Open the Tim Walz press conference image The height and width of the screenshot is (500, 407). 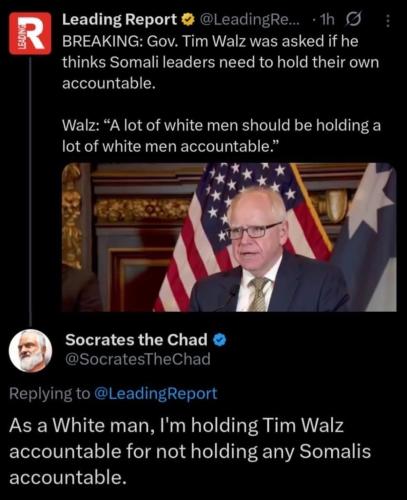229,237
